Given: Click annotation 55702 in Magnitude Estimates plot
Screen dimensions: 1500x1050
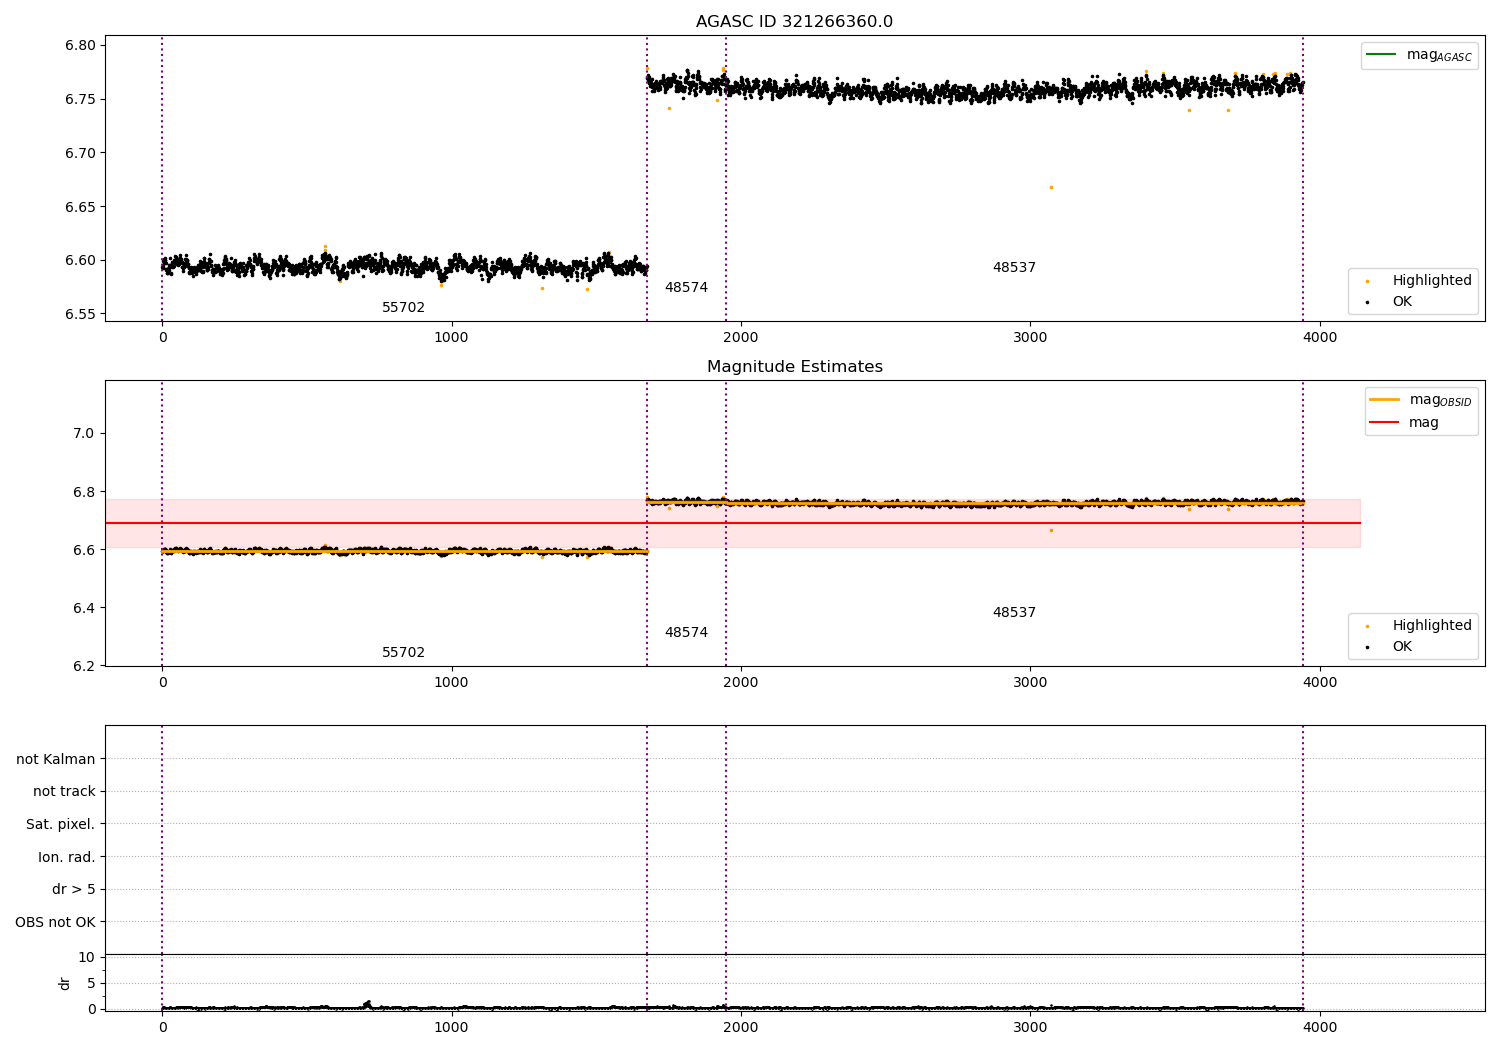Looking at the screenshot, I should (x=403, y=653).
